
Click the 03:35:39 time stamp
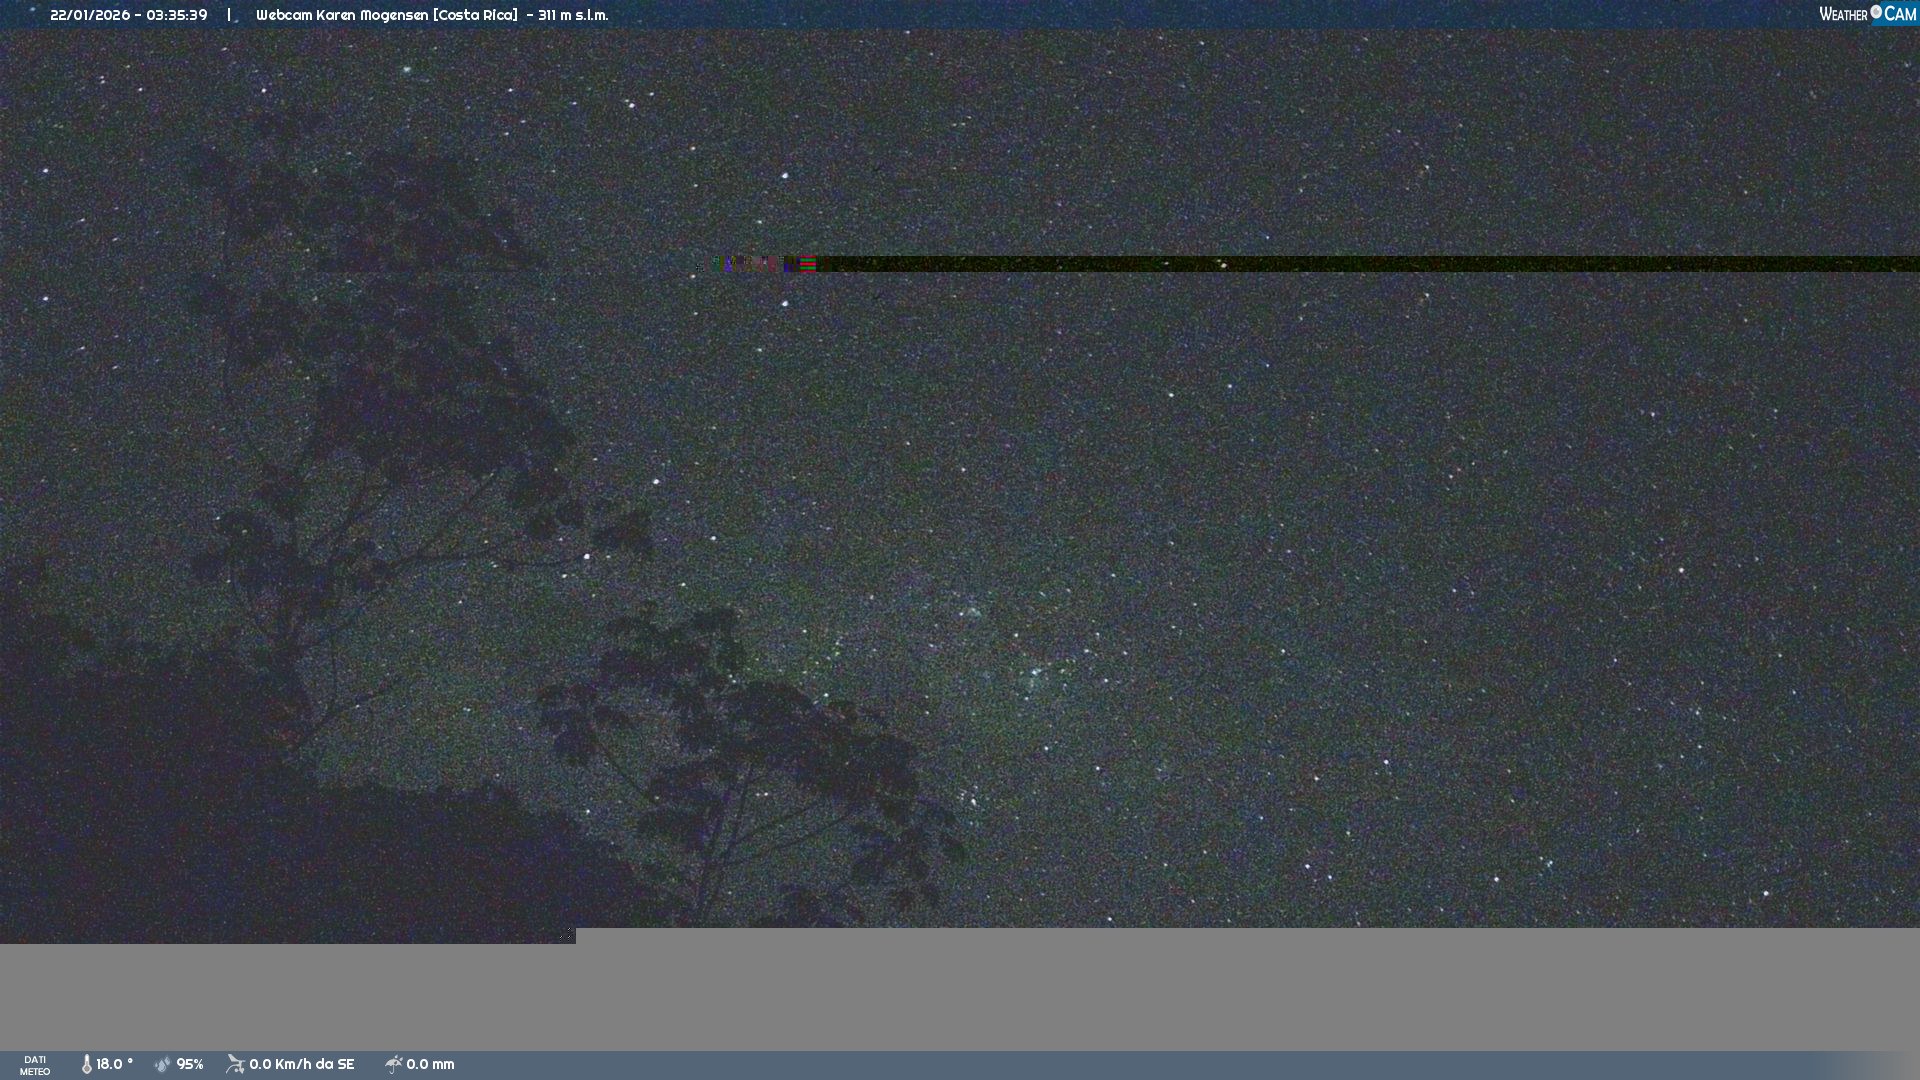click(x=177, y=15)
